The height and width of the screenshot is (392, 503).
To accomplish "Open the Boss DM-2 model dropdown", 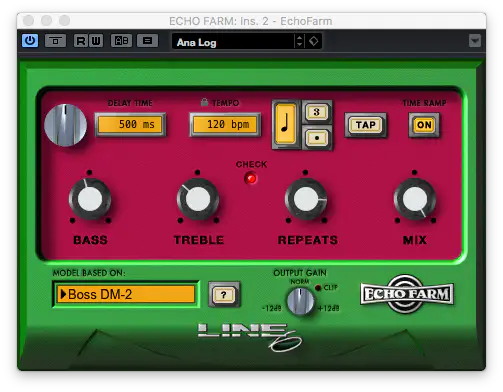I will coord(126,294).
